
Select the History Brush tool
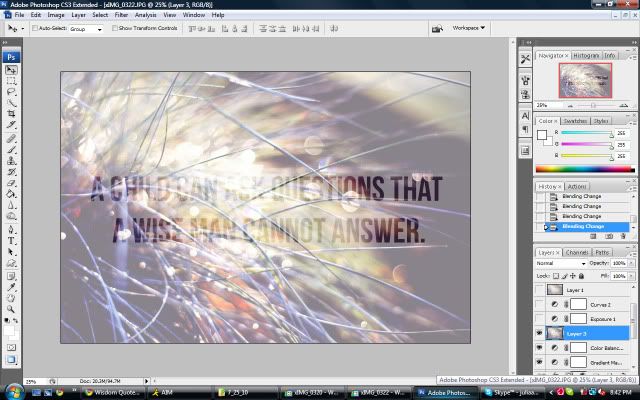pos(11,172)
